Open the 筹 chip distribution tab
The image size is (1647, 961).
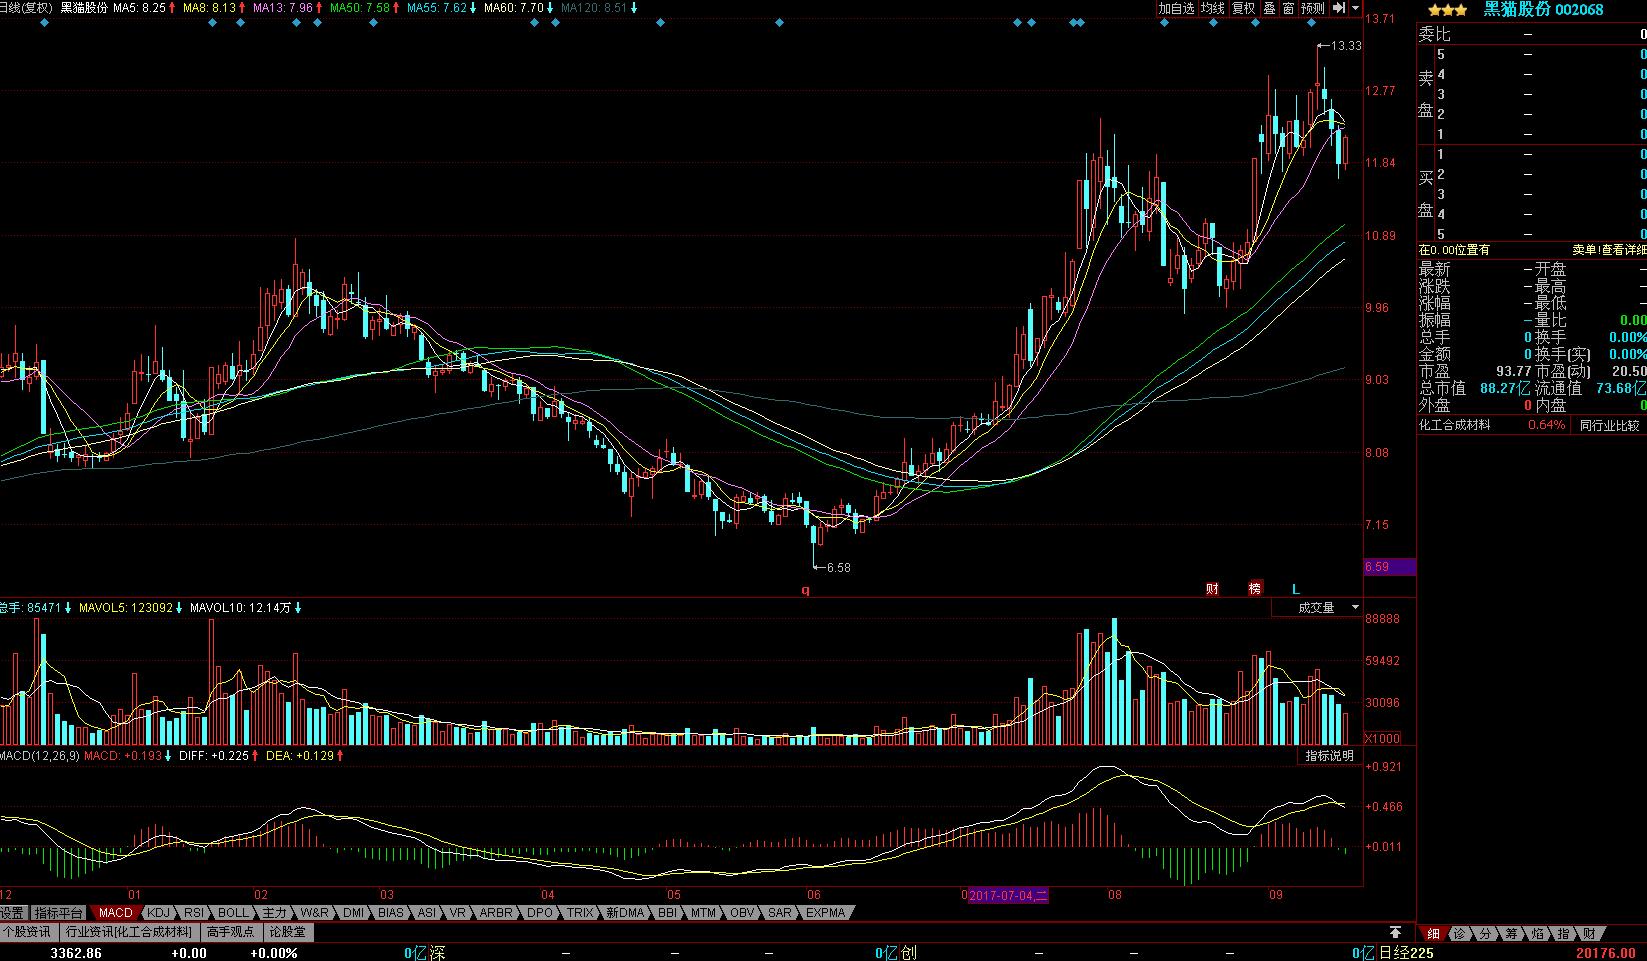click(x=1511, y=934)
